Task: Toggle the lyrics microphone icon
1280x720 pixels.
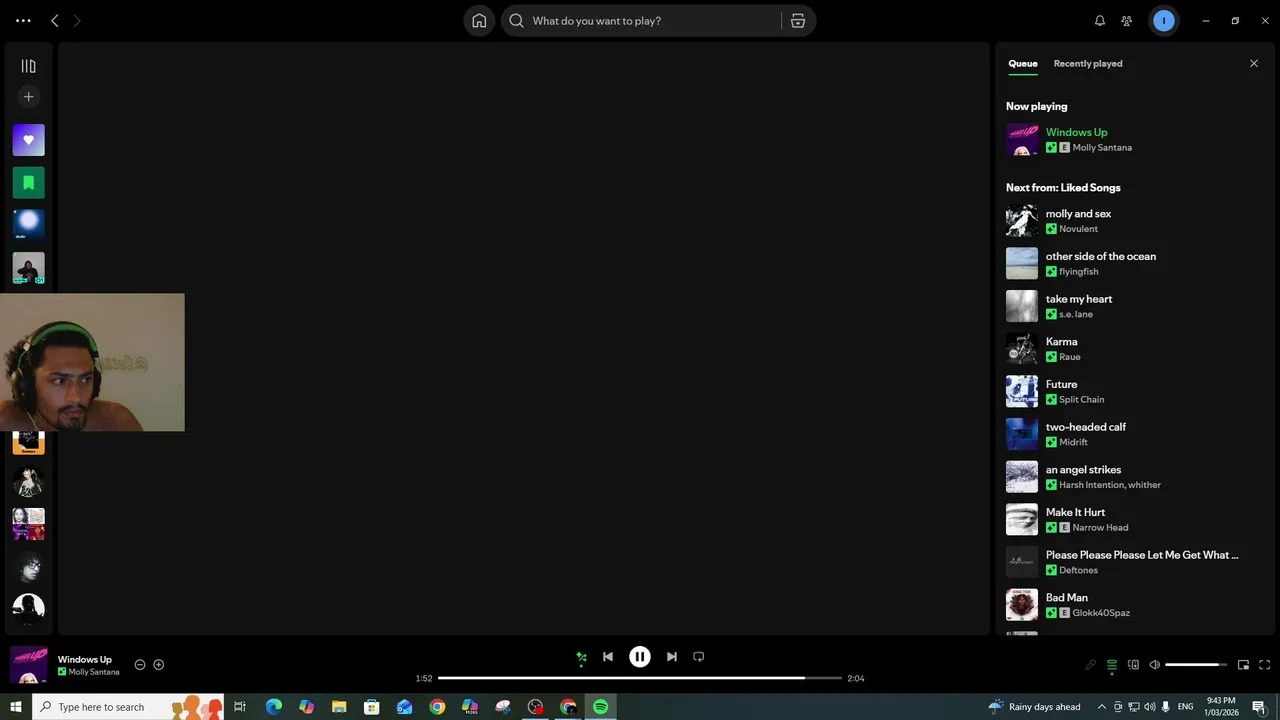Action: pos(1090,665)
